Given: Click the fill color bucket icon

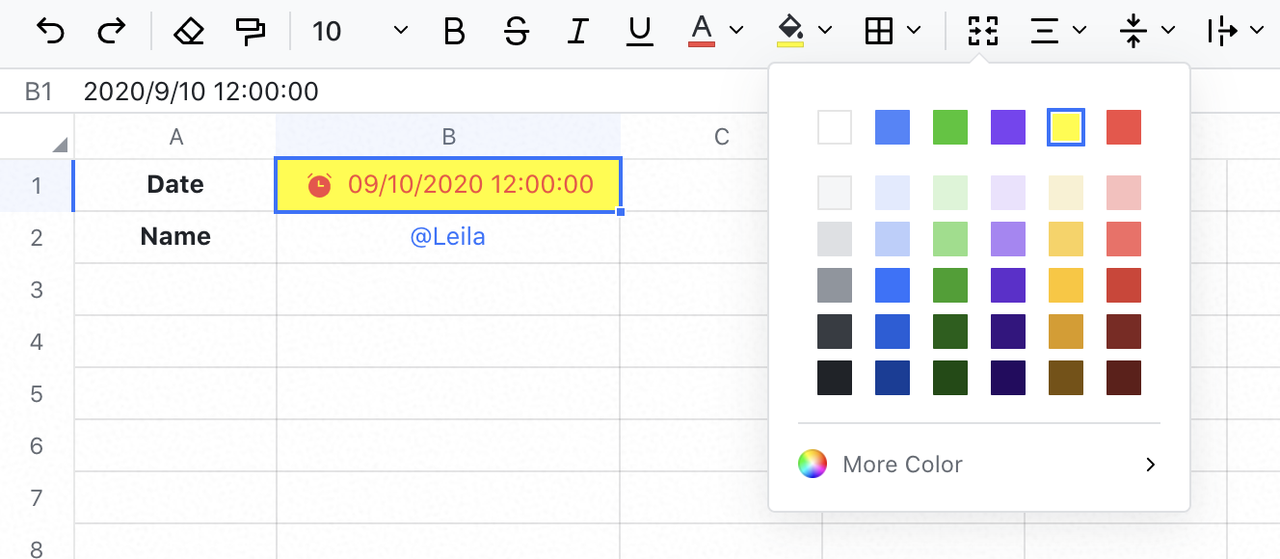Looking at the screenshot, I should (x=790, y=31).
